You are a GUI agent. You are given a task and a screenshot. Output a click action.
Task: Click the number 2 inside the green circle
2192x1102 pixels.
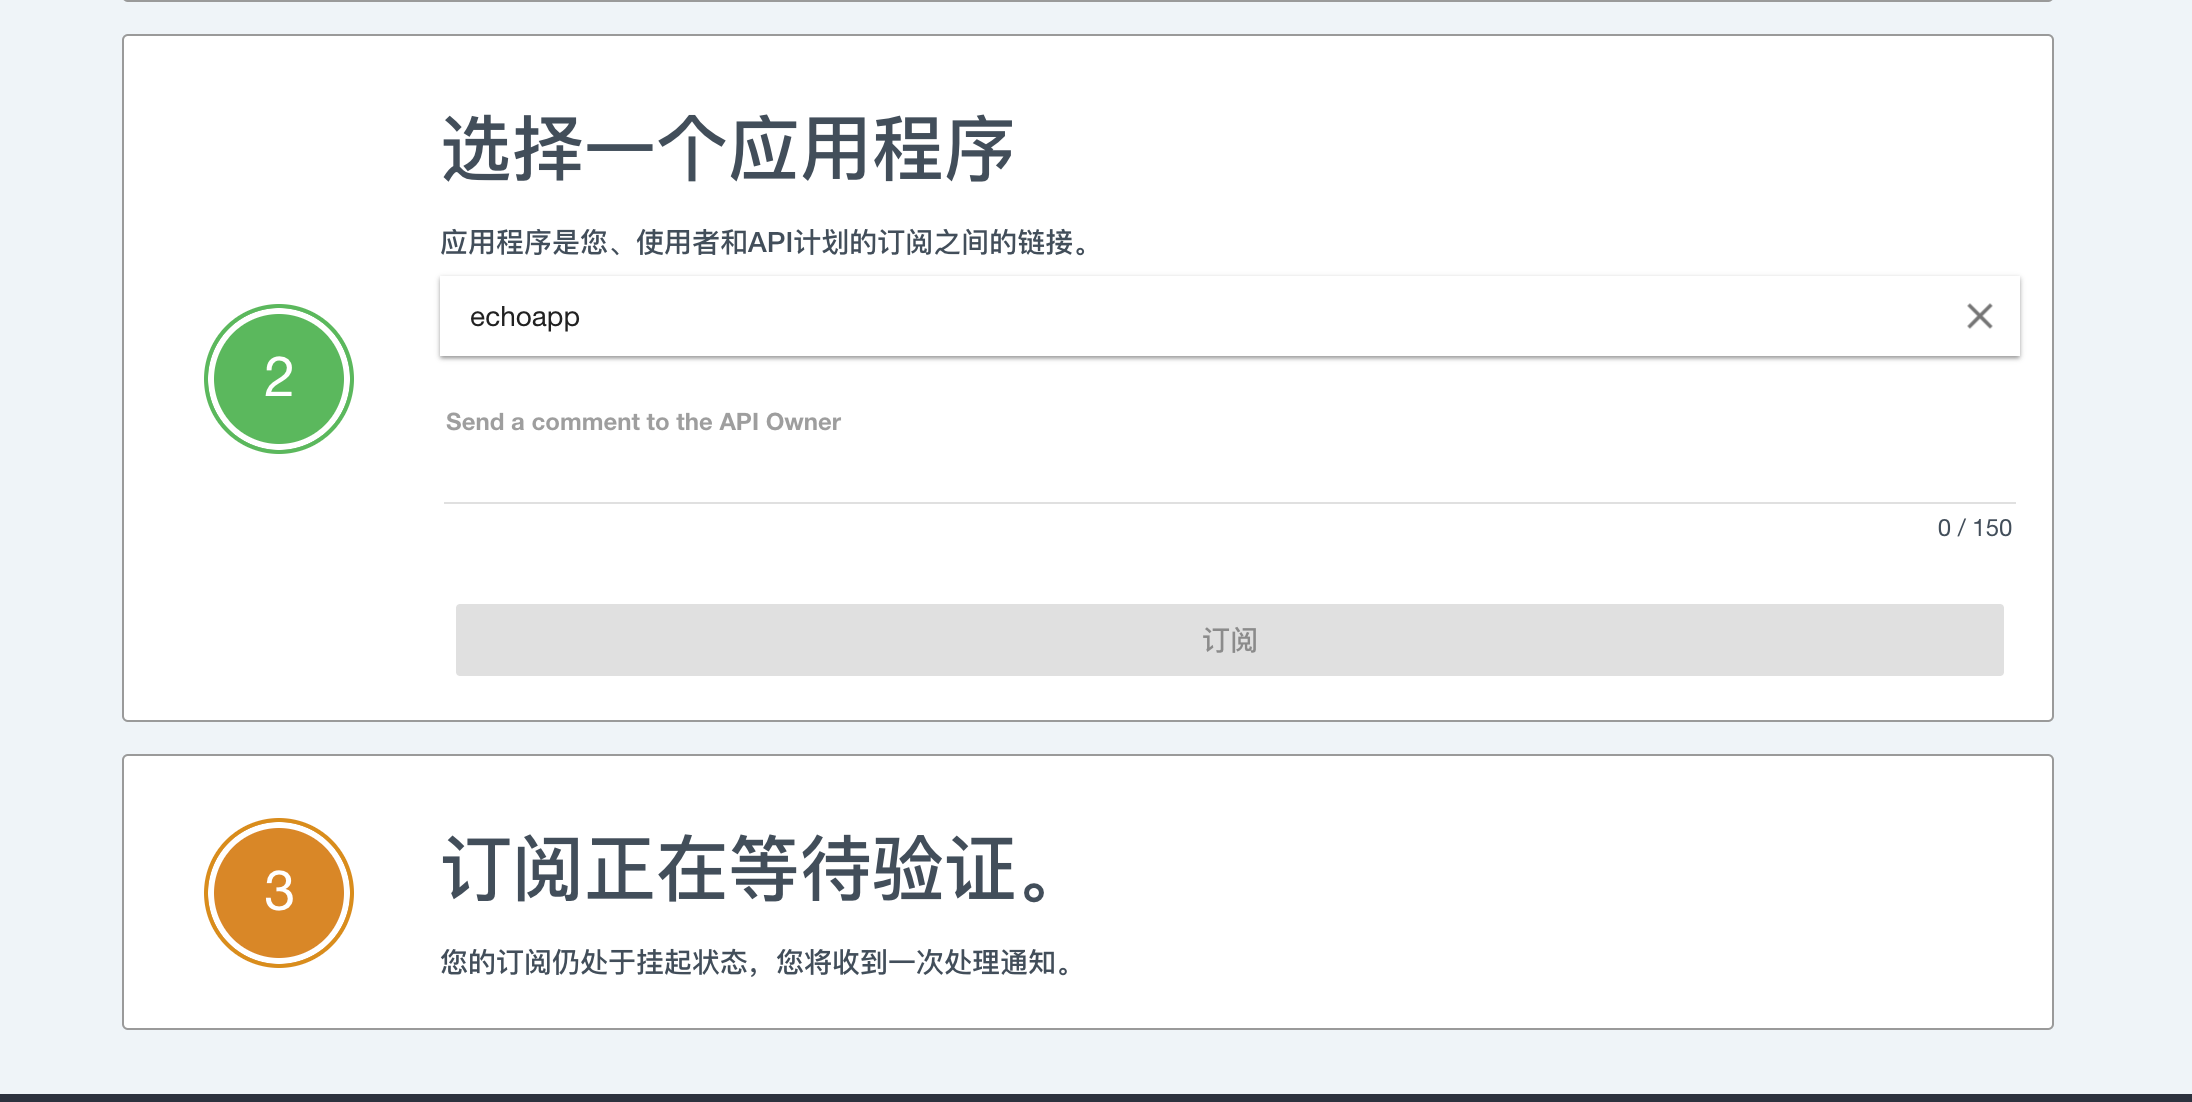point(279,378)
